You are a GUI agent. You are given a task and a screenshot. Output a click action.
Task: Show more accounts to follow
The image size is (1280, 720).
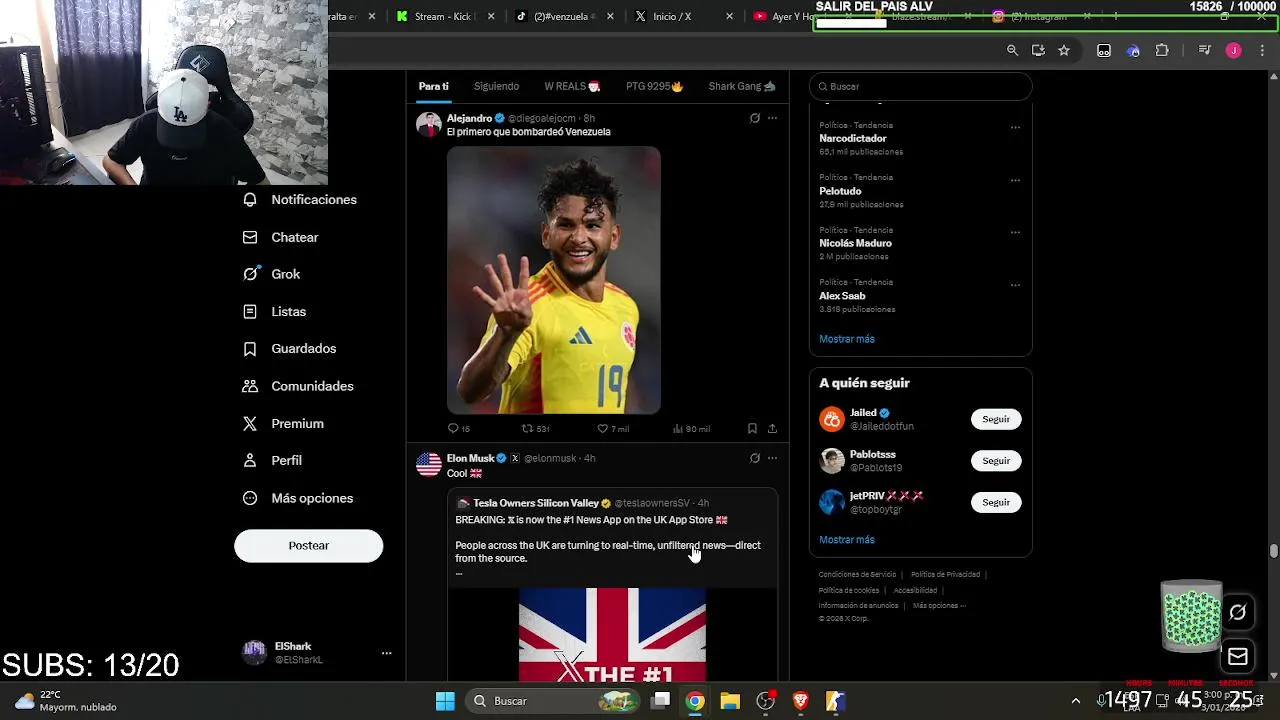click(847, 540)
